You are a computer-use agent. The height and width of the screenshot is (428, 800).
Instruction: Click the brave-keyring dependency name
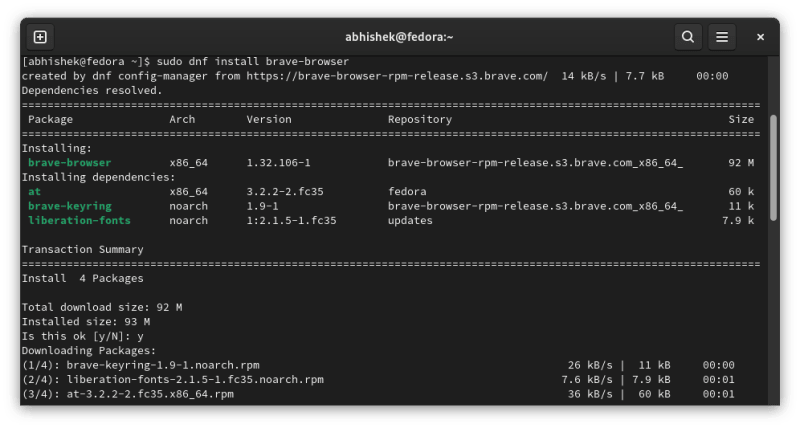(69, 206)
